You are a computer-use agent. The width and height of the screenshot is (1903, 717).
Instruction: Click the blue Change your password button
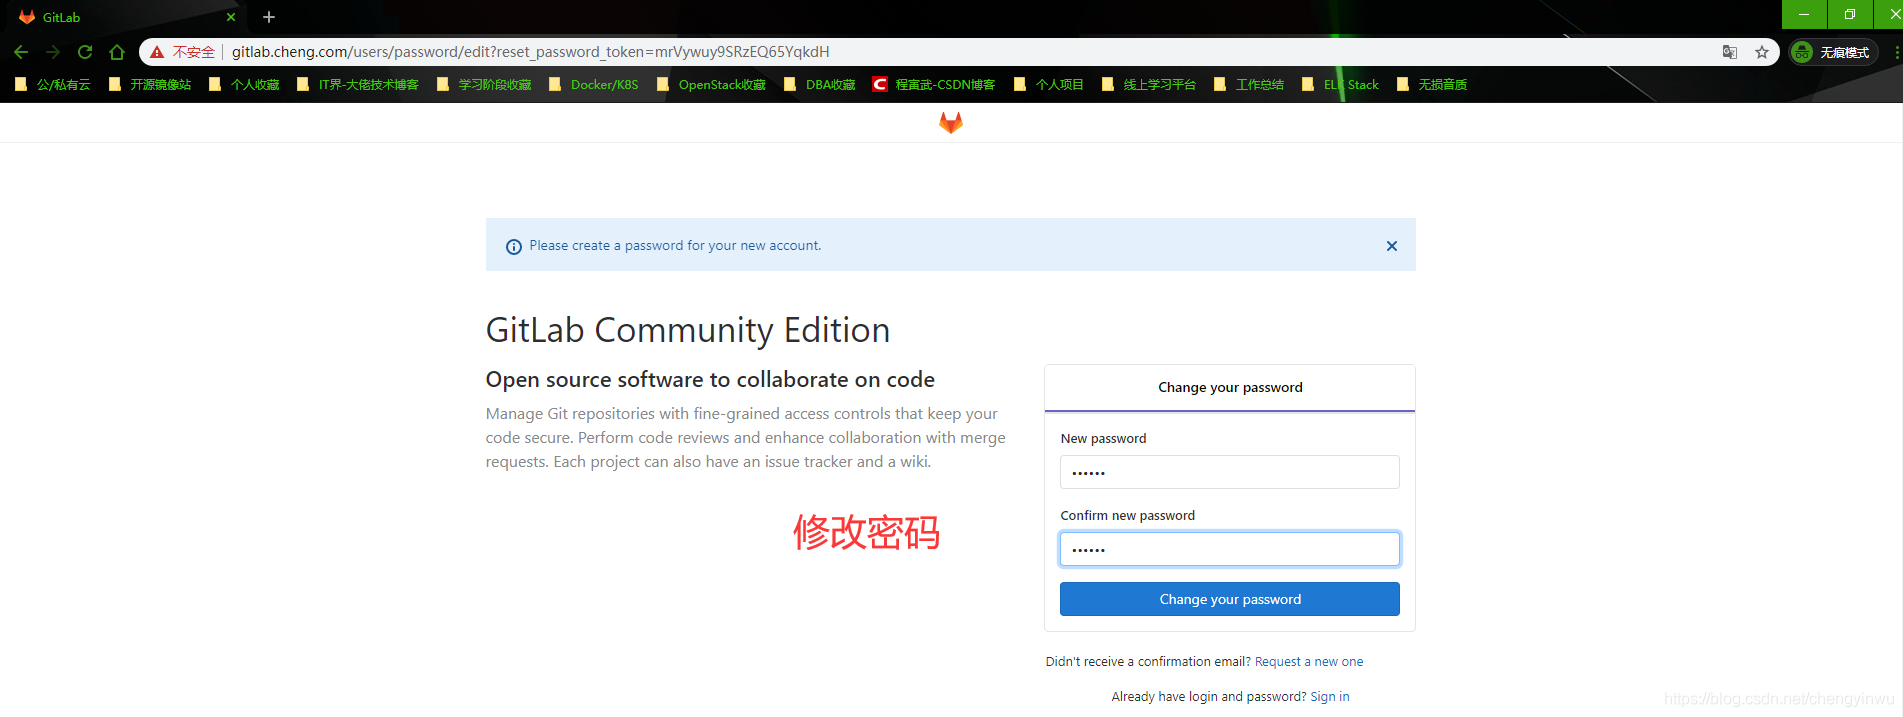1230,599
